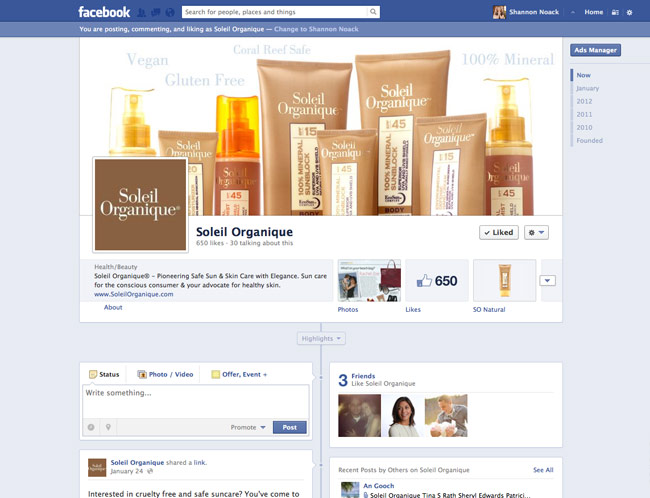Jump to Now on timeline

(583, 75)
